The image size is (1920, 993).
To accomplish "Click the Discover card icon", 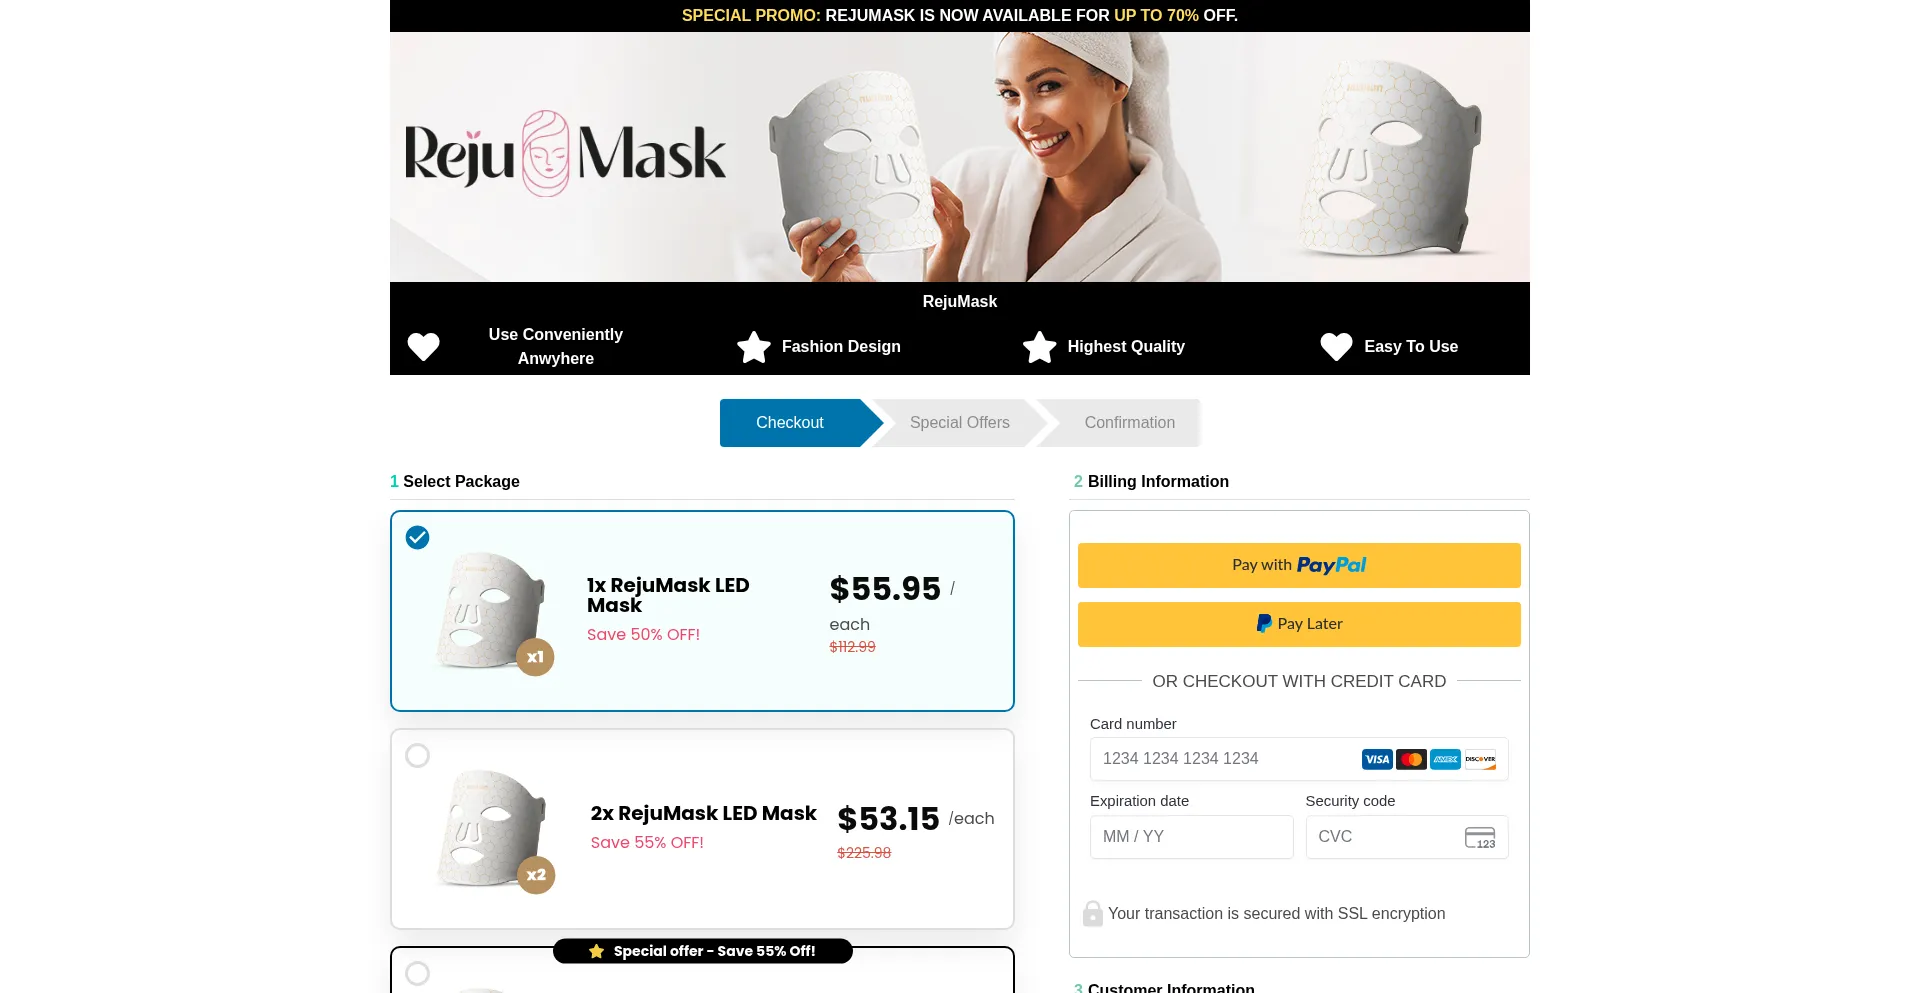I will coord(1480,760).
